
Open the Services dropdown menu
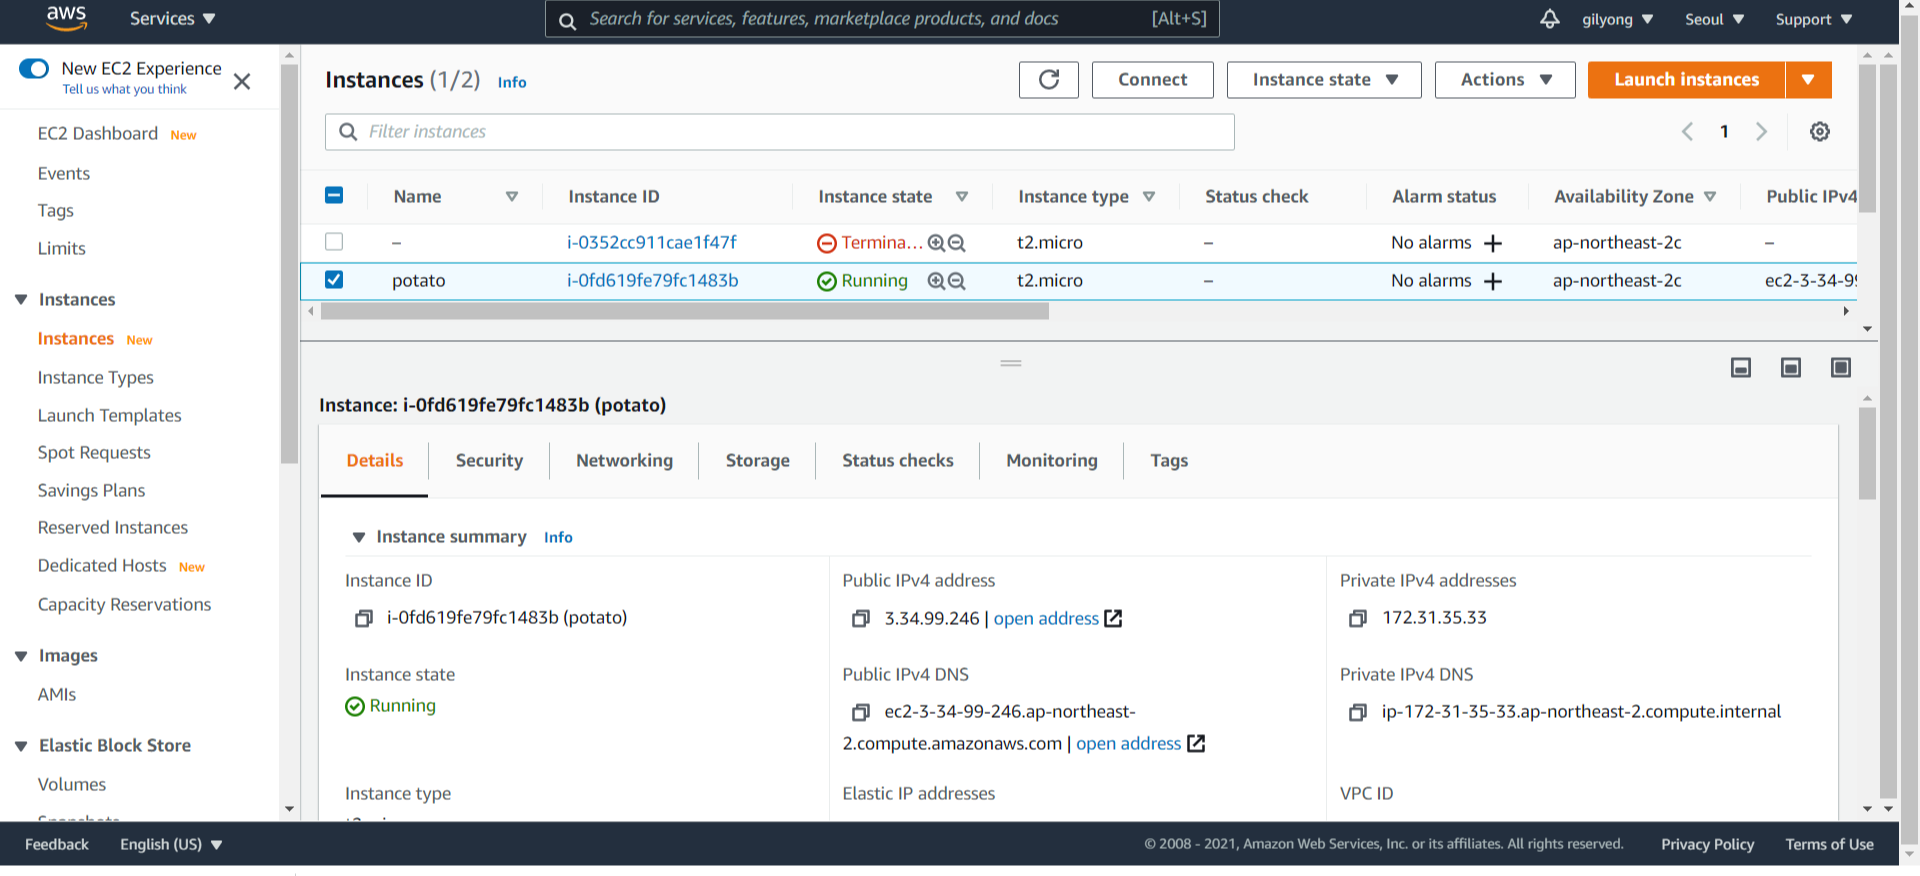pos(172,19)
